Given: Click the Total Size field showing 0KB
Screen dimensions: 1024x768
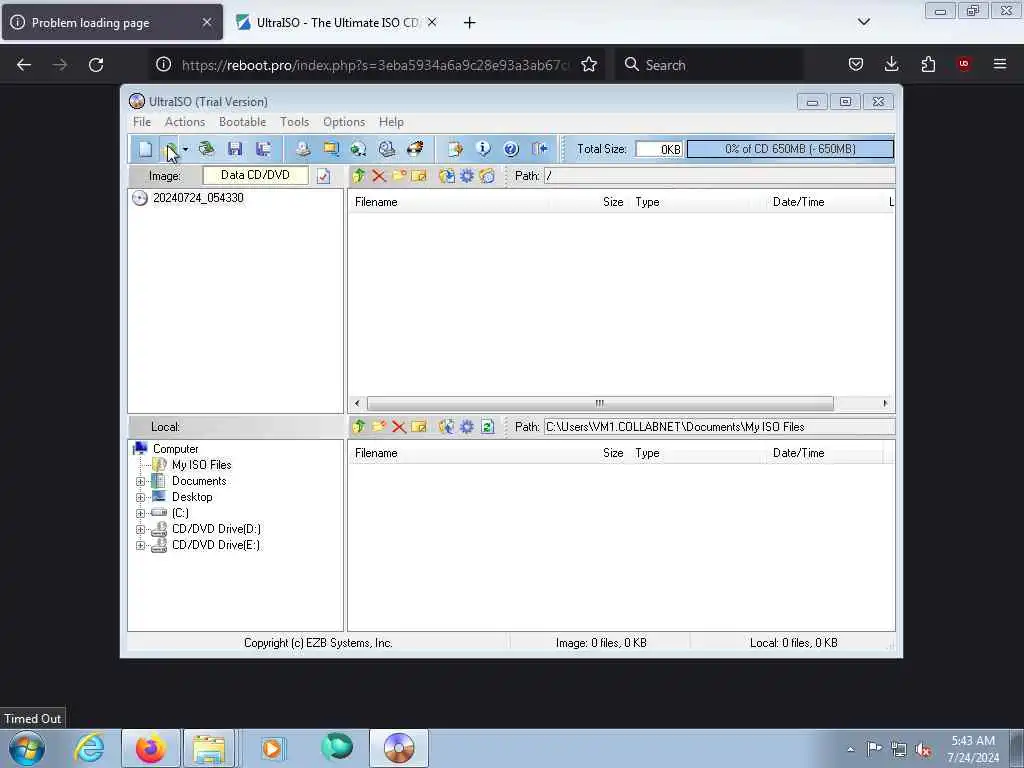Looking at the screenshot, I should 659,149.
